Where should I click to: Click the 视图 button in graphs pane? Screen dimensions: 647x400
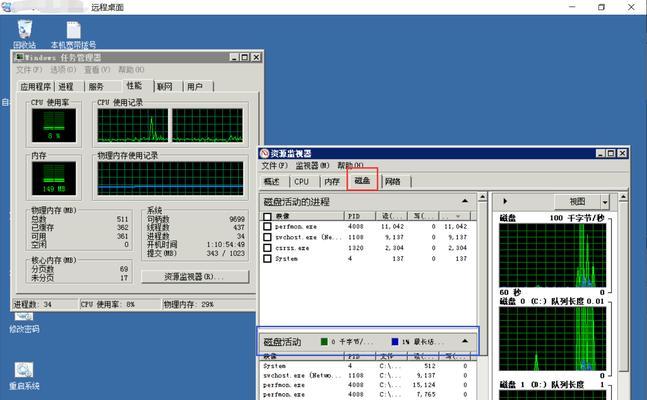[x=577, y=202]
